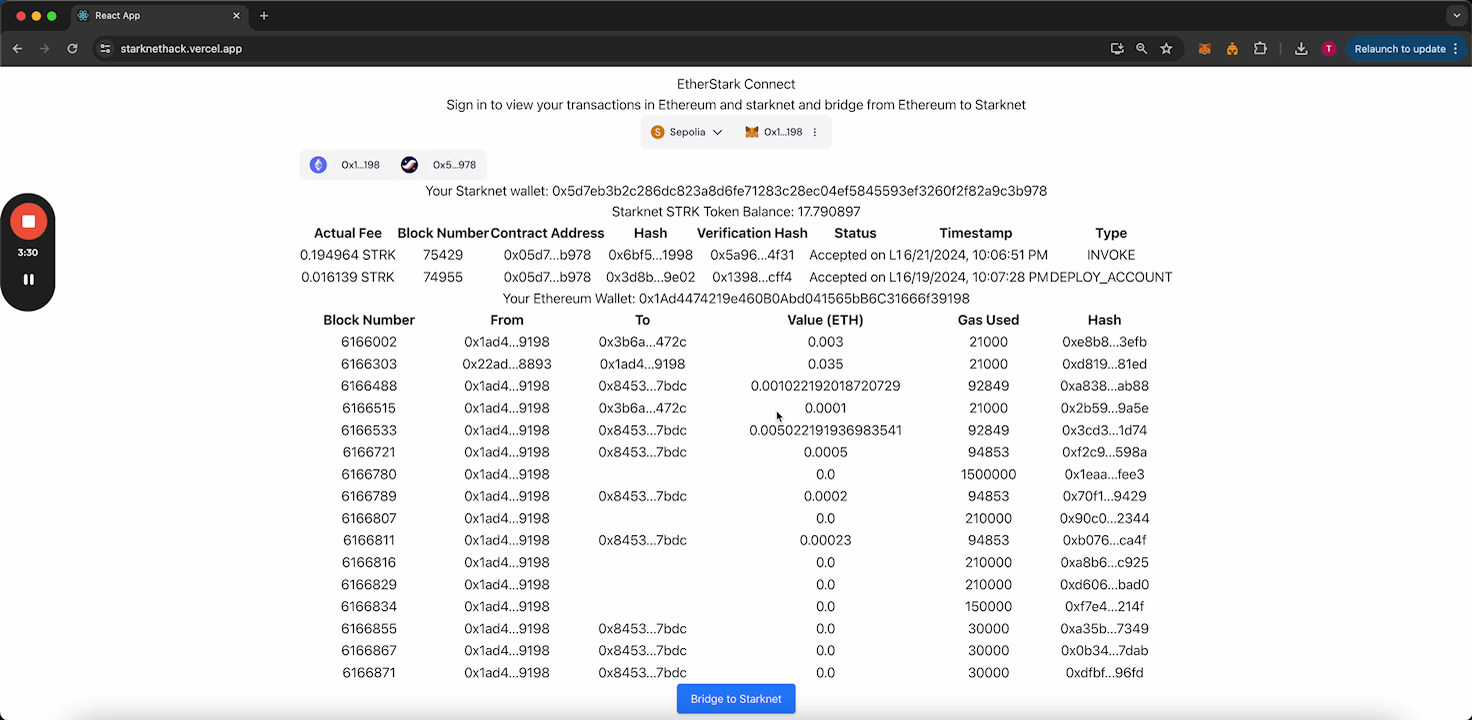The width and height of the screenshot is (1472, 720).
Task: Click the hash 0x1eaa...fee3
Action: point(1104,474)
